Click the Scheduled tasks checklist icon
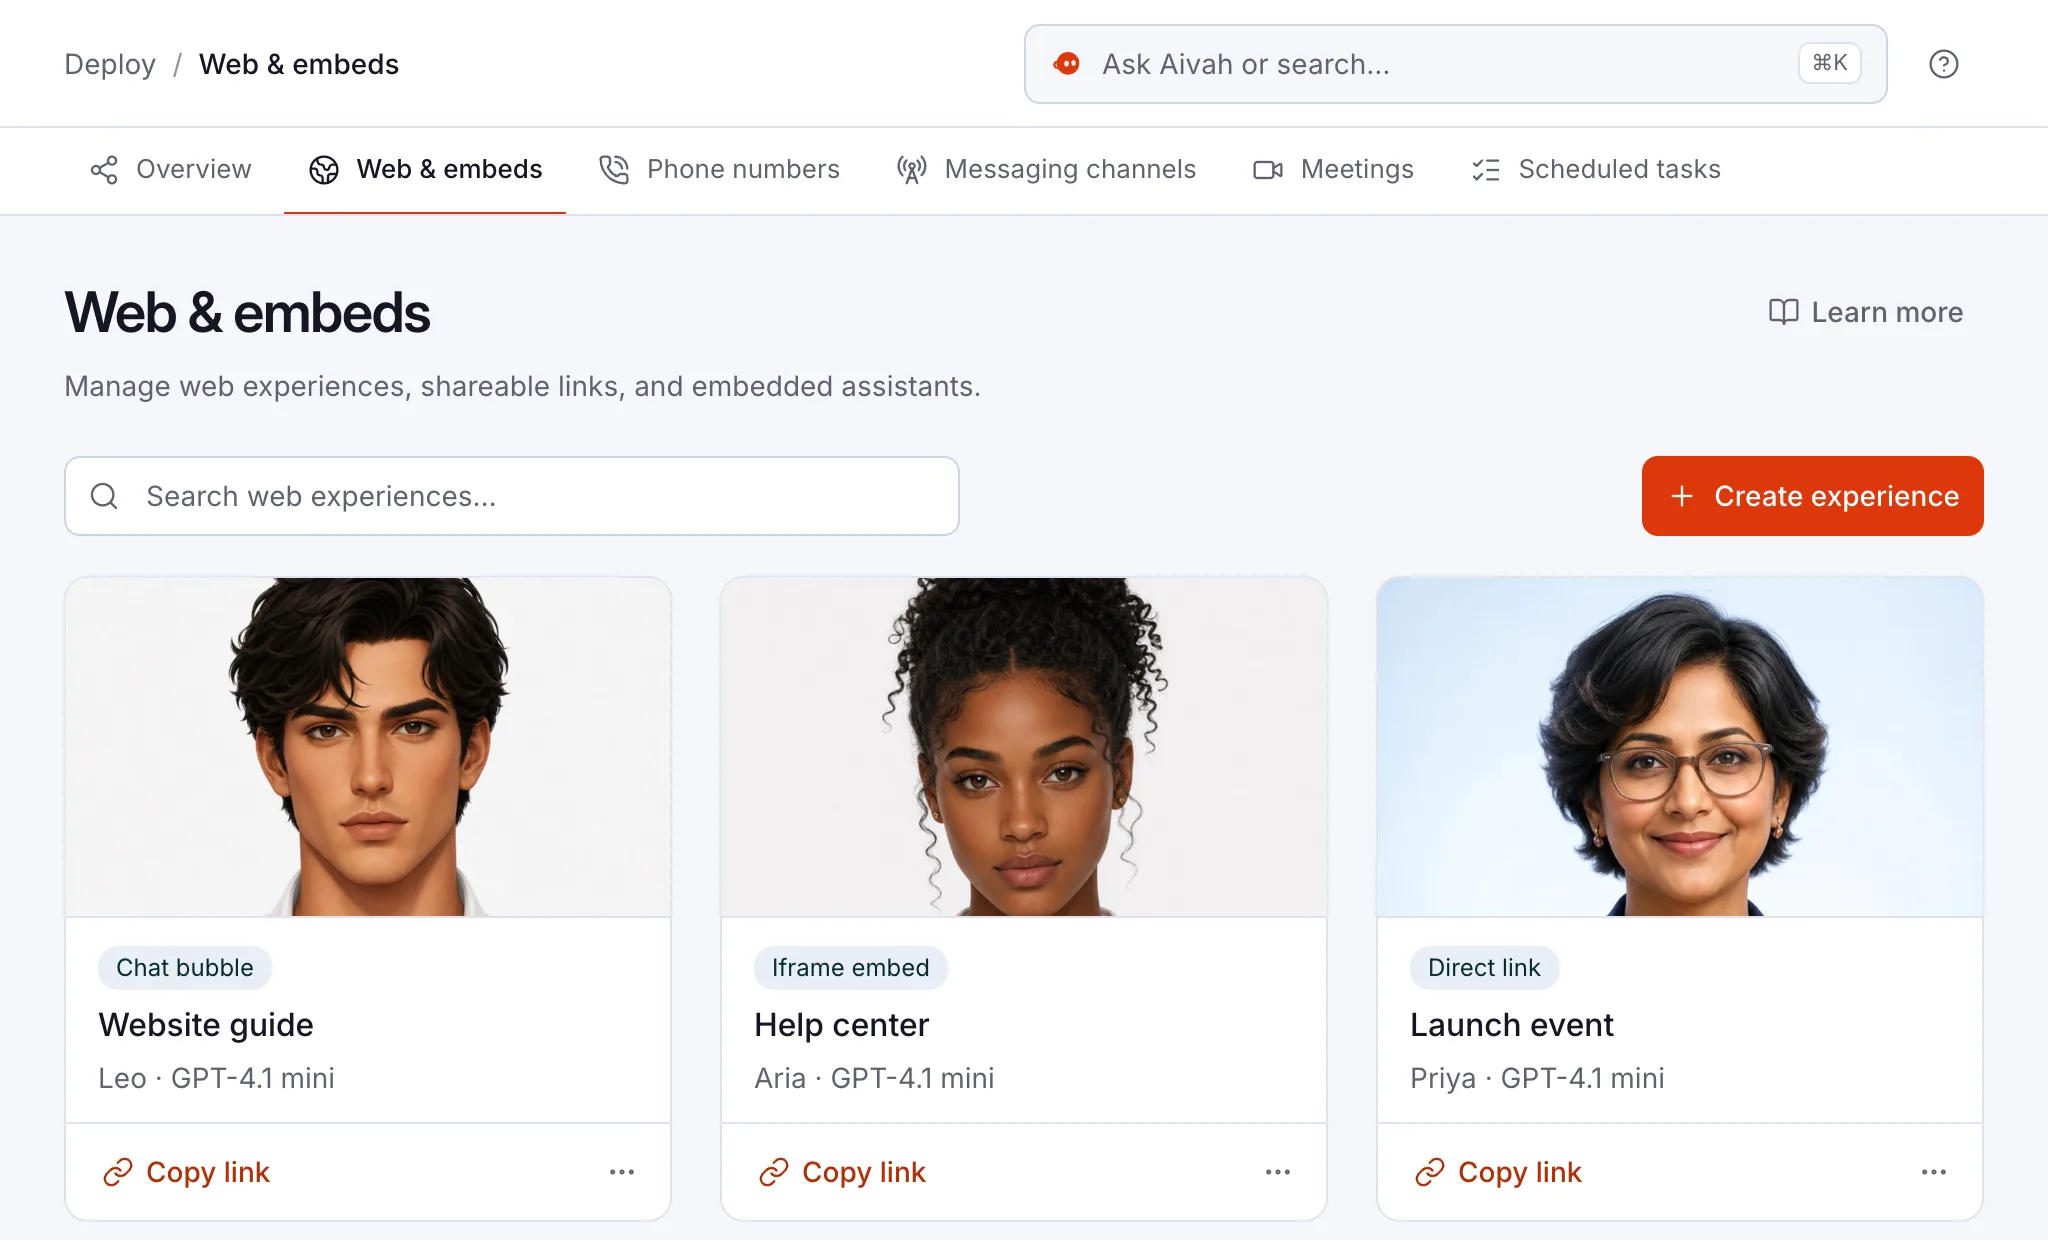The image size is (2048, 1240). point(1485,170)
